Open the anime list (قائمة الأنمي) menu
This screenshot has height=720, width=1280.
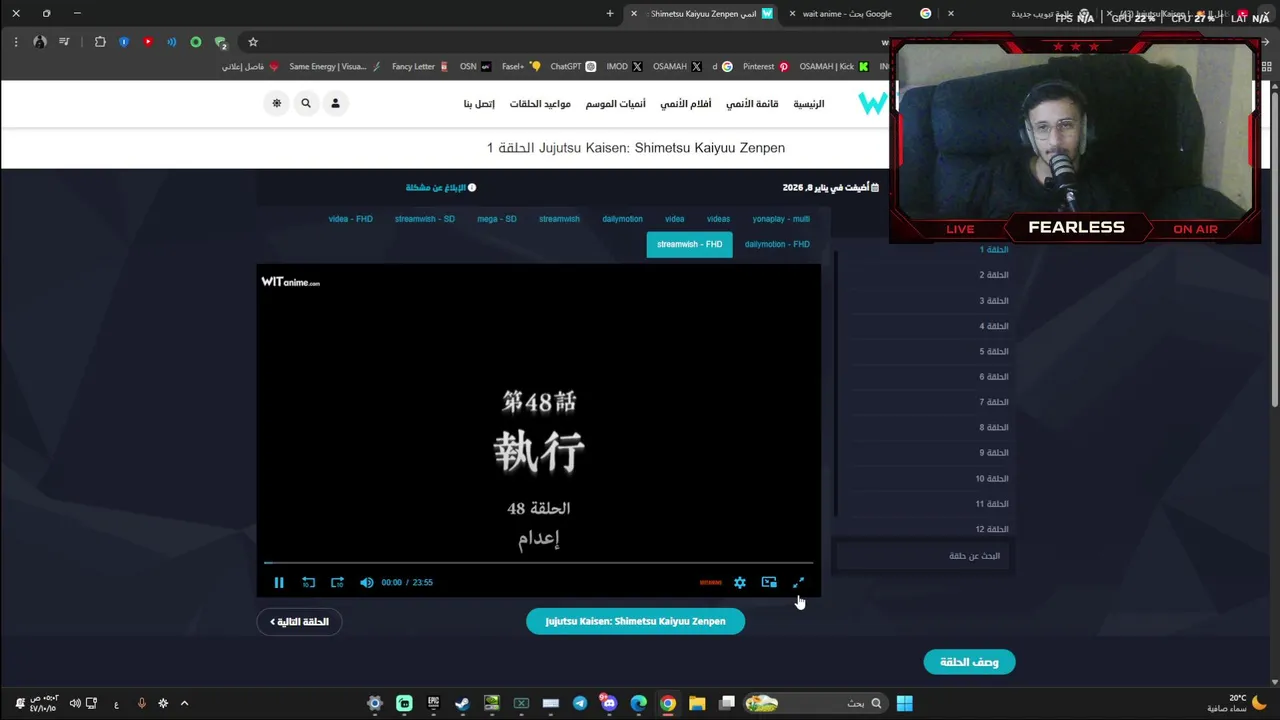pos(752,104)
